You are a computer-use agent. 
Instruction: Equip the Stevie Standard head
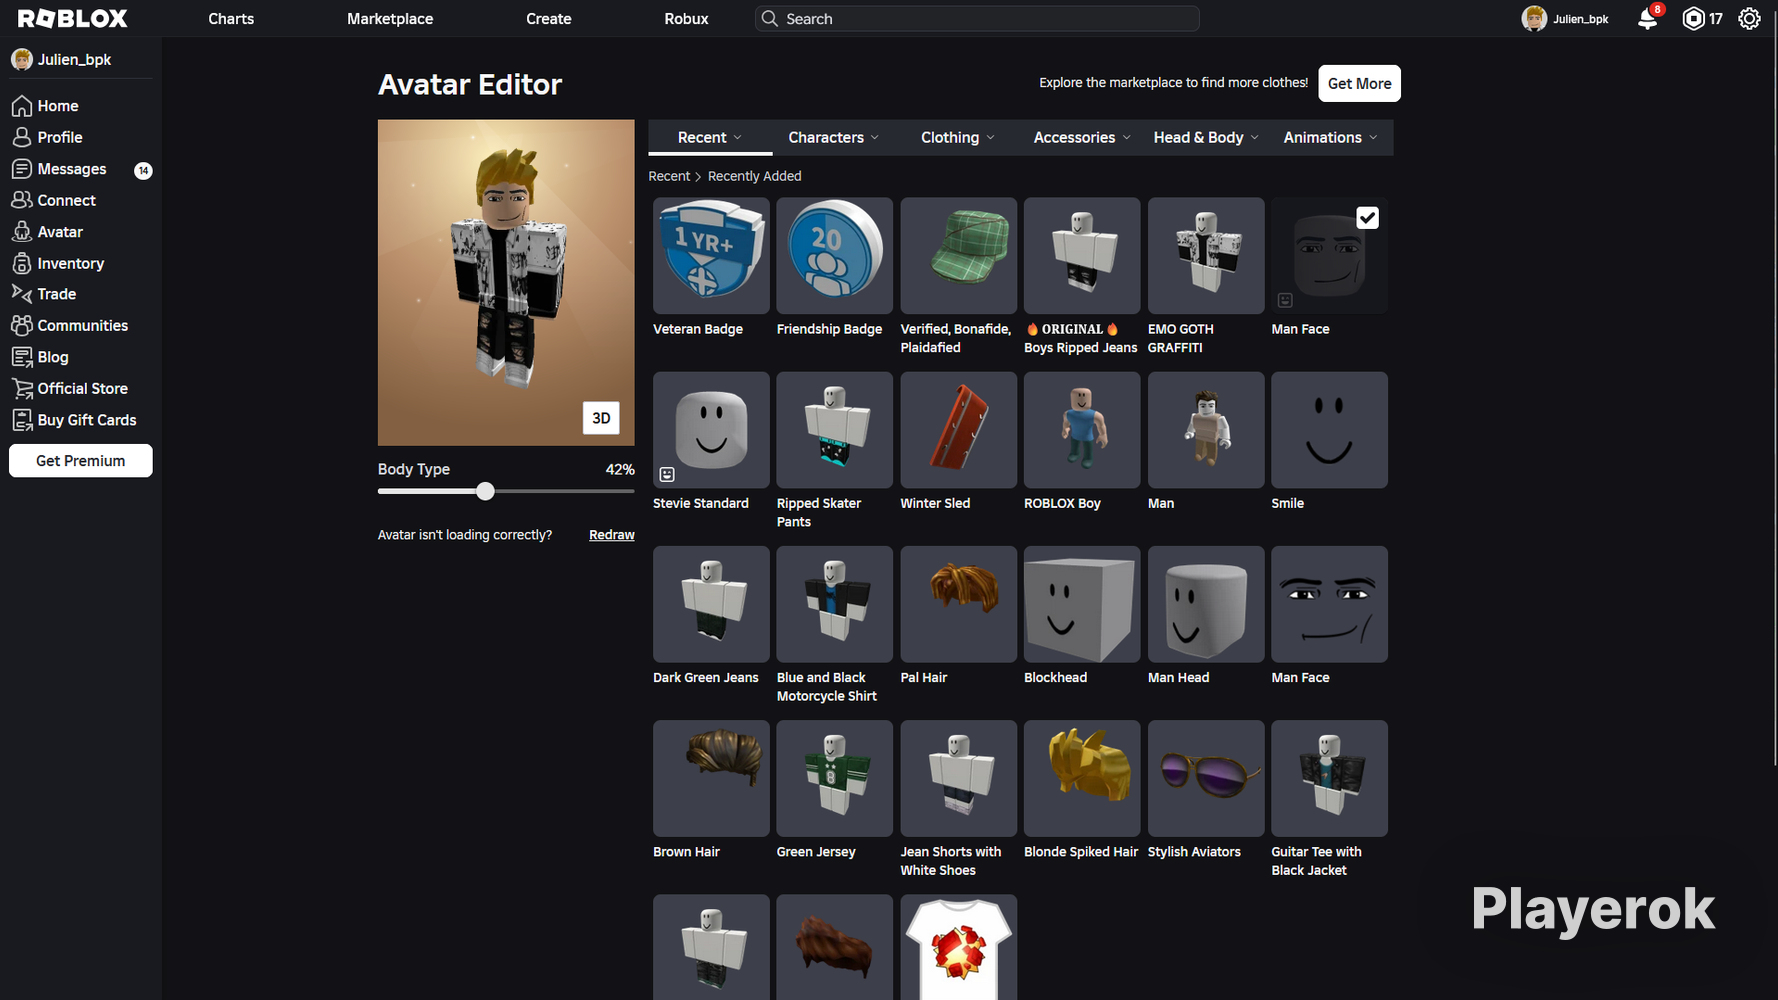click(x=710, y=430)
